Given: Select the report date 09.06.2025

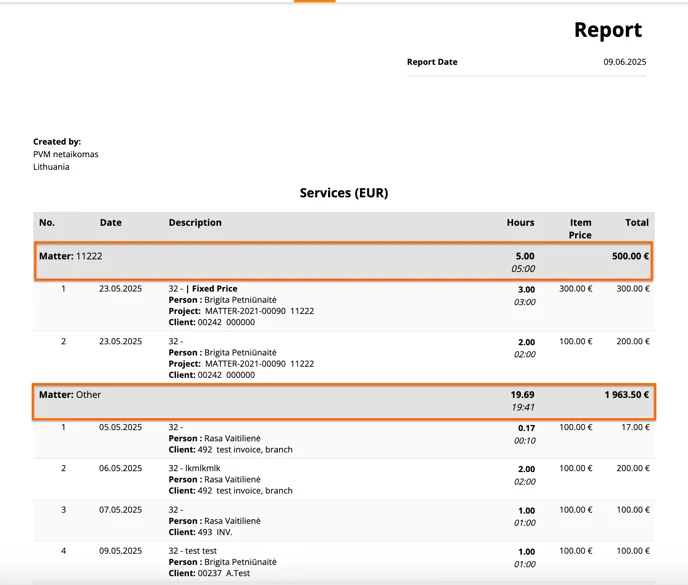Looking at the screenshot, I should pos(624,62).
